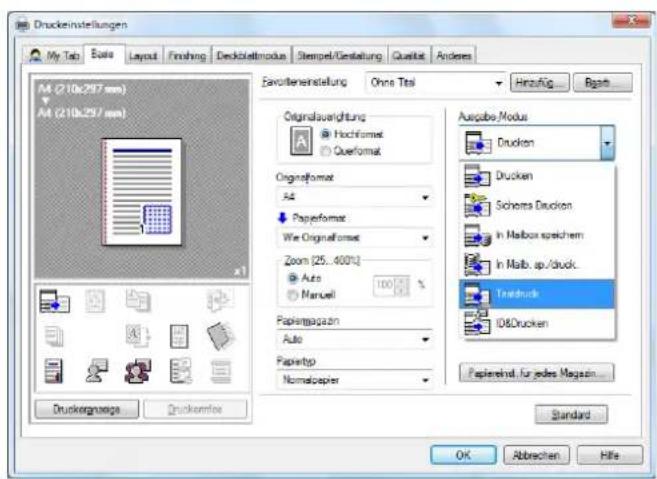Close the Druckeinstellungen dialog
The height and width of the screenshot is (479, 657).
631,20
